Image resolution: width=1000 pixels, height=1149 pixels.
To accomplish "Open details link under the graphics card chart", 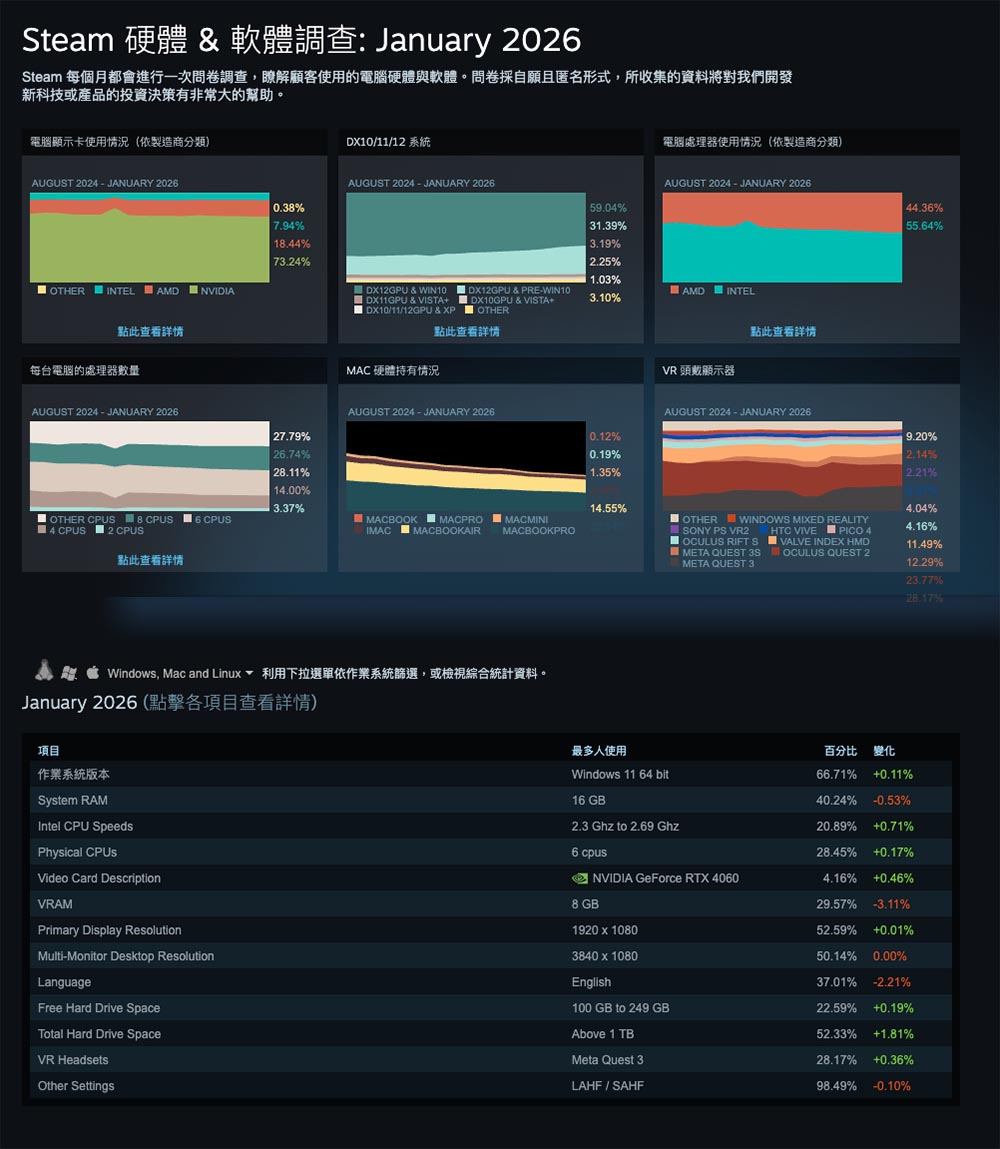I will point(150,331).
